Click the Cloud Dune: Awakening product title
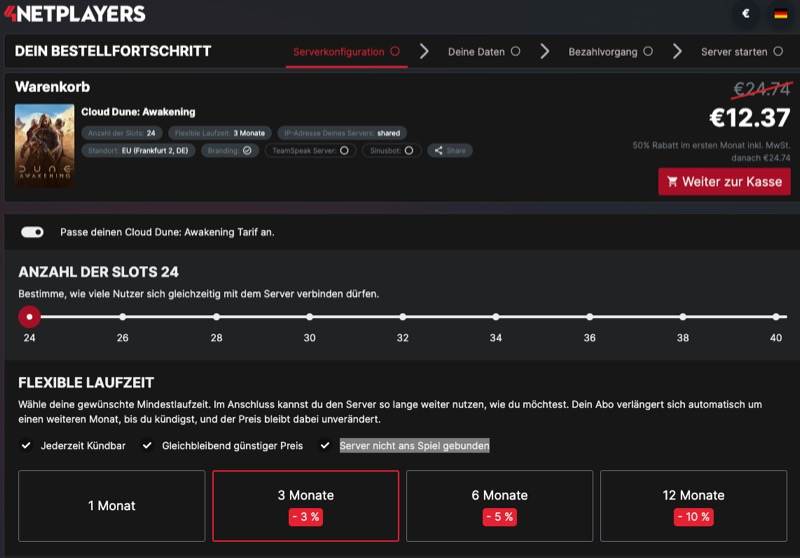Screen dimensions: 800x558 138,112
